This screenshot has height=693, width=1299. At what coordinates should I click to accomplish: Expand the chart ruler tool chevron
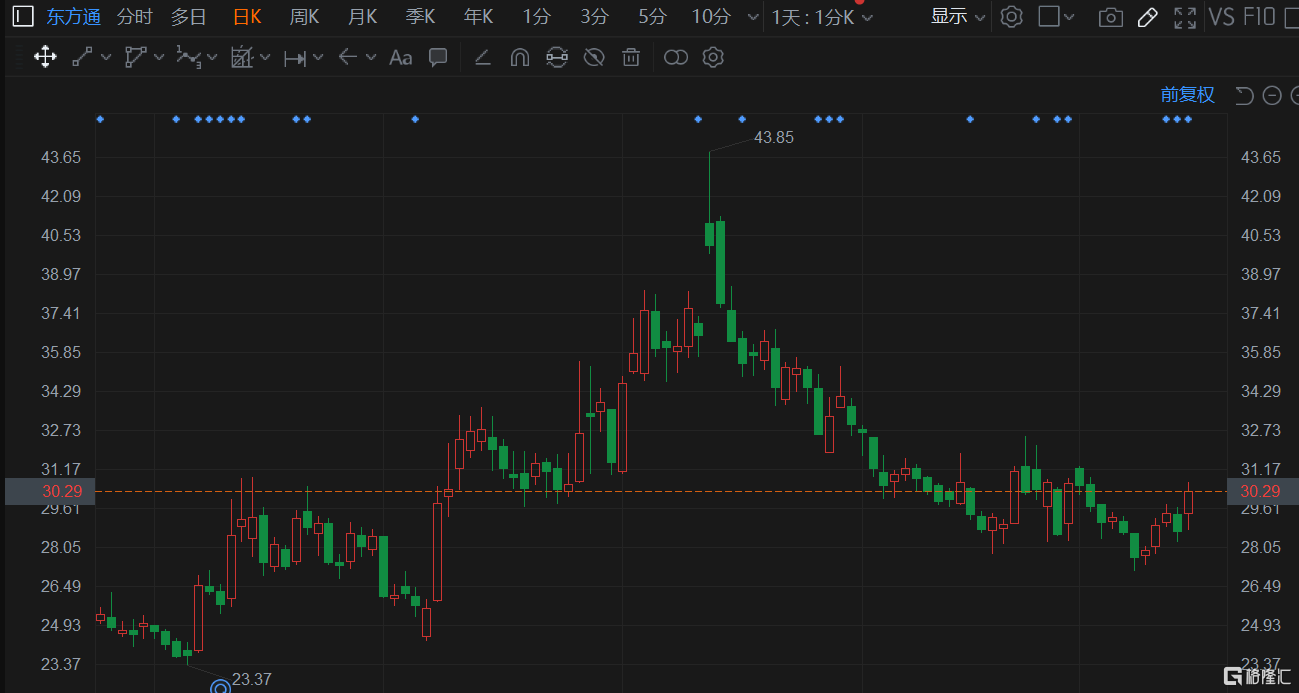point(265,58)
